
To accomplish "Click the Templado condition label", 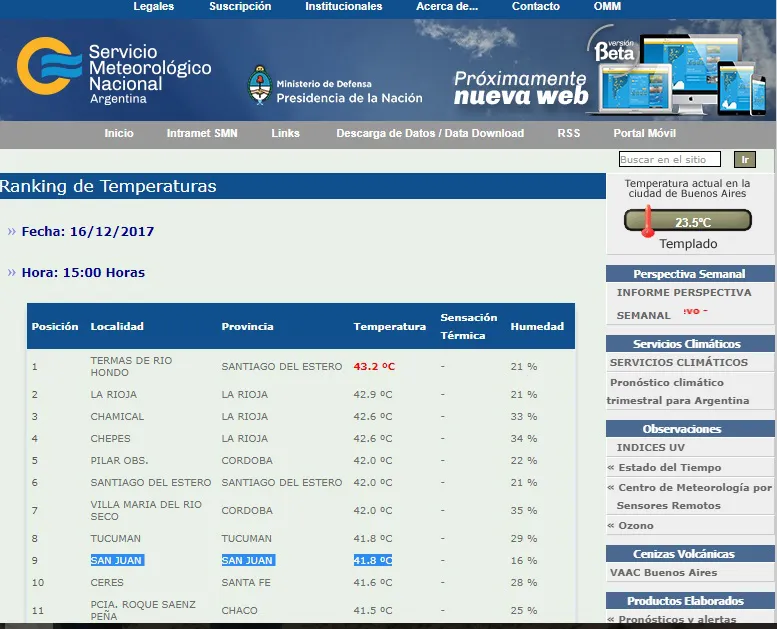I will [x=688, y=244].
